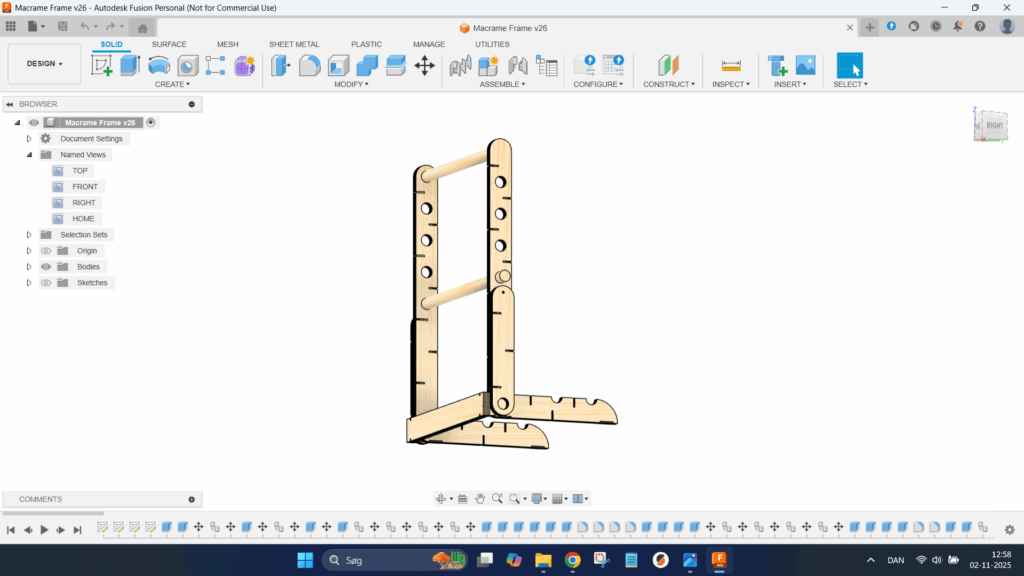Open the MODIFY menu label

point(351,84)
